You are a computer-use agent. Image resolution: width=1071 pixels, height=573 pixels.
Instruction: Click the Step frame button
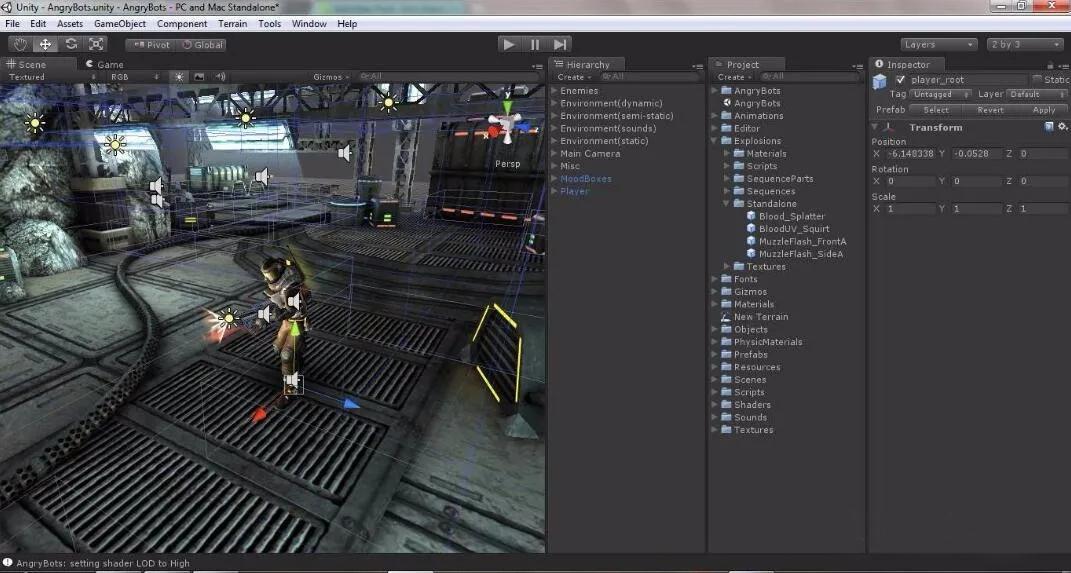[561, 44]
